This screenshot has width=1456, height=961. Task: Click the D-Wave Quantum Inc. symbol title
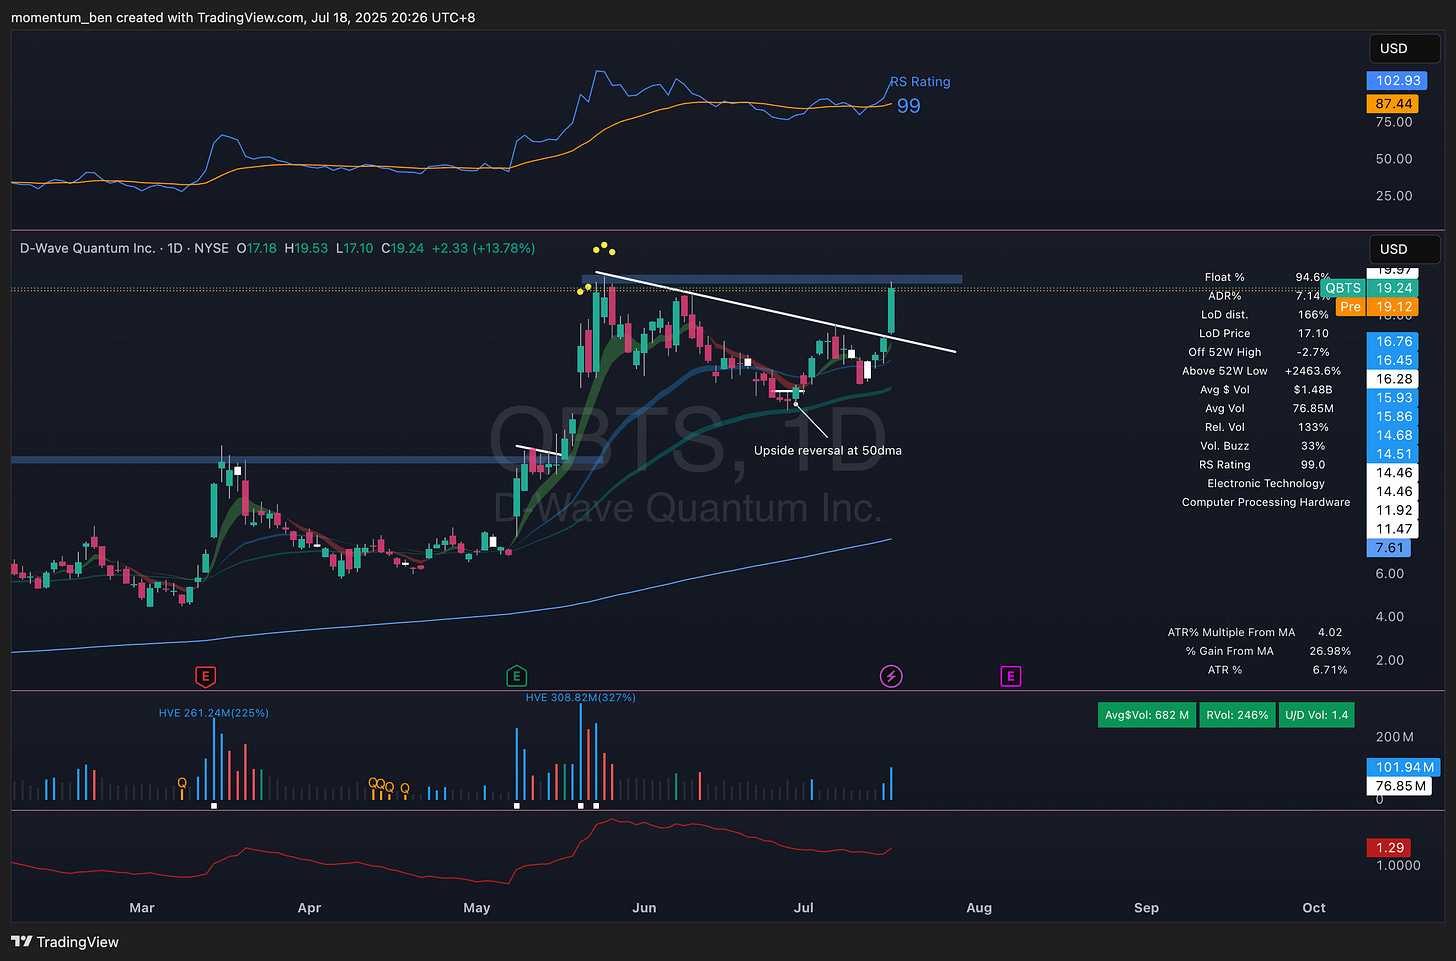point(88,248)
